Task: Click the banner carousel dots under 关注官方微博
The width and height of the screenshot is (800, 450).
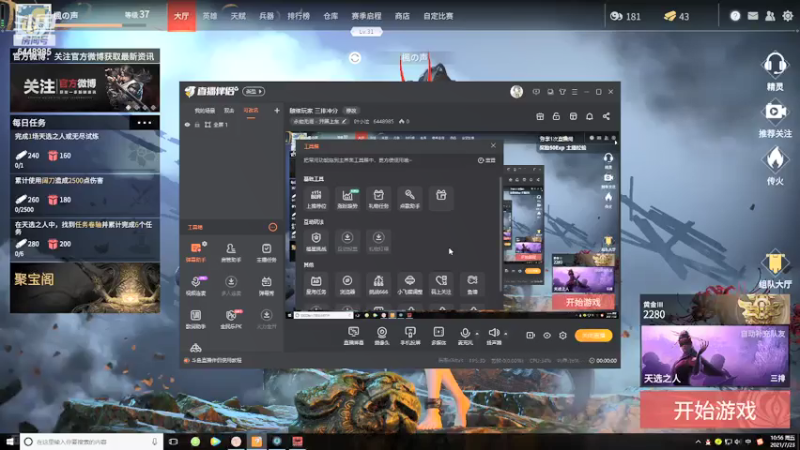Action: [x=141, y=108]
